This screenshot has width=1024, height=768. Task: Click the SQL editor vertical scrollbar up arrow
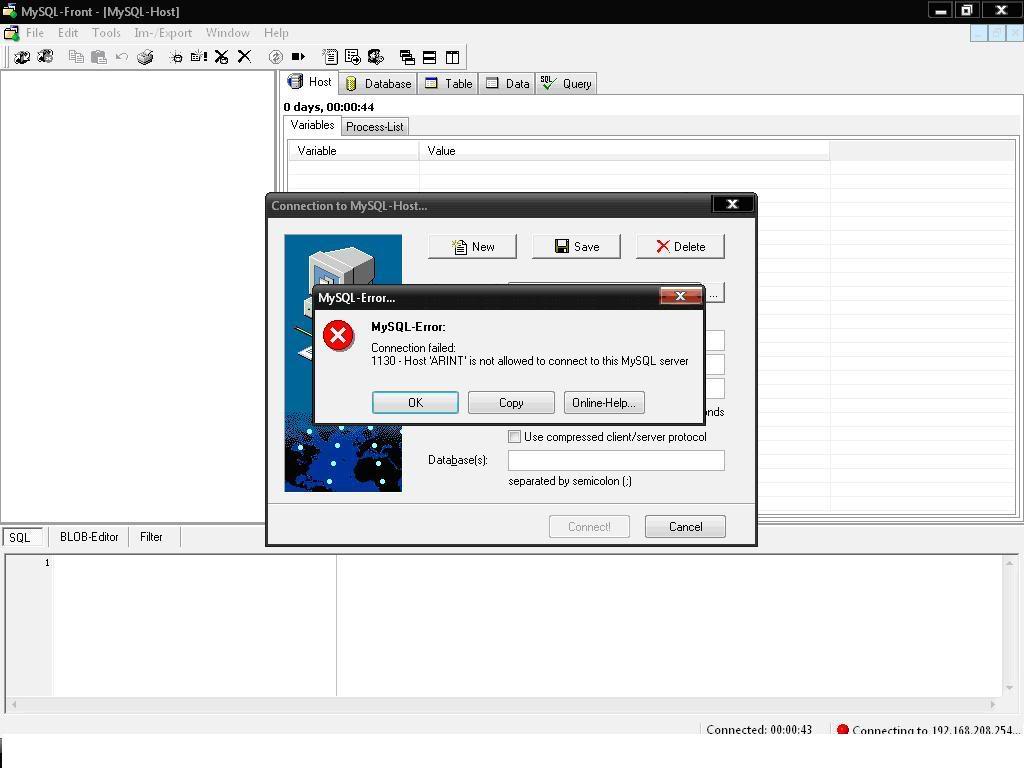coord(1010,562)
